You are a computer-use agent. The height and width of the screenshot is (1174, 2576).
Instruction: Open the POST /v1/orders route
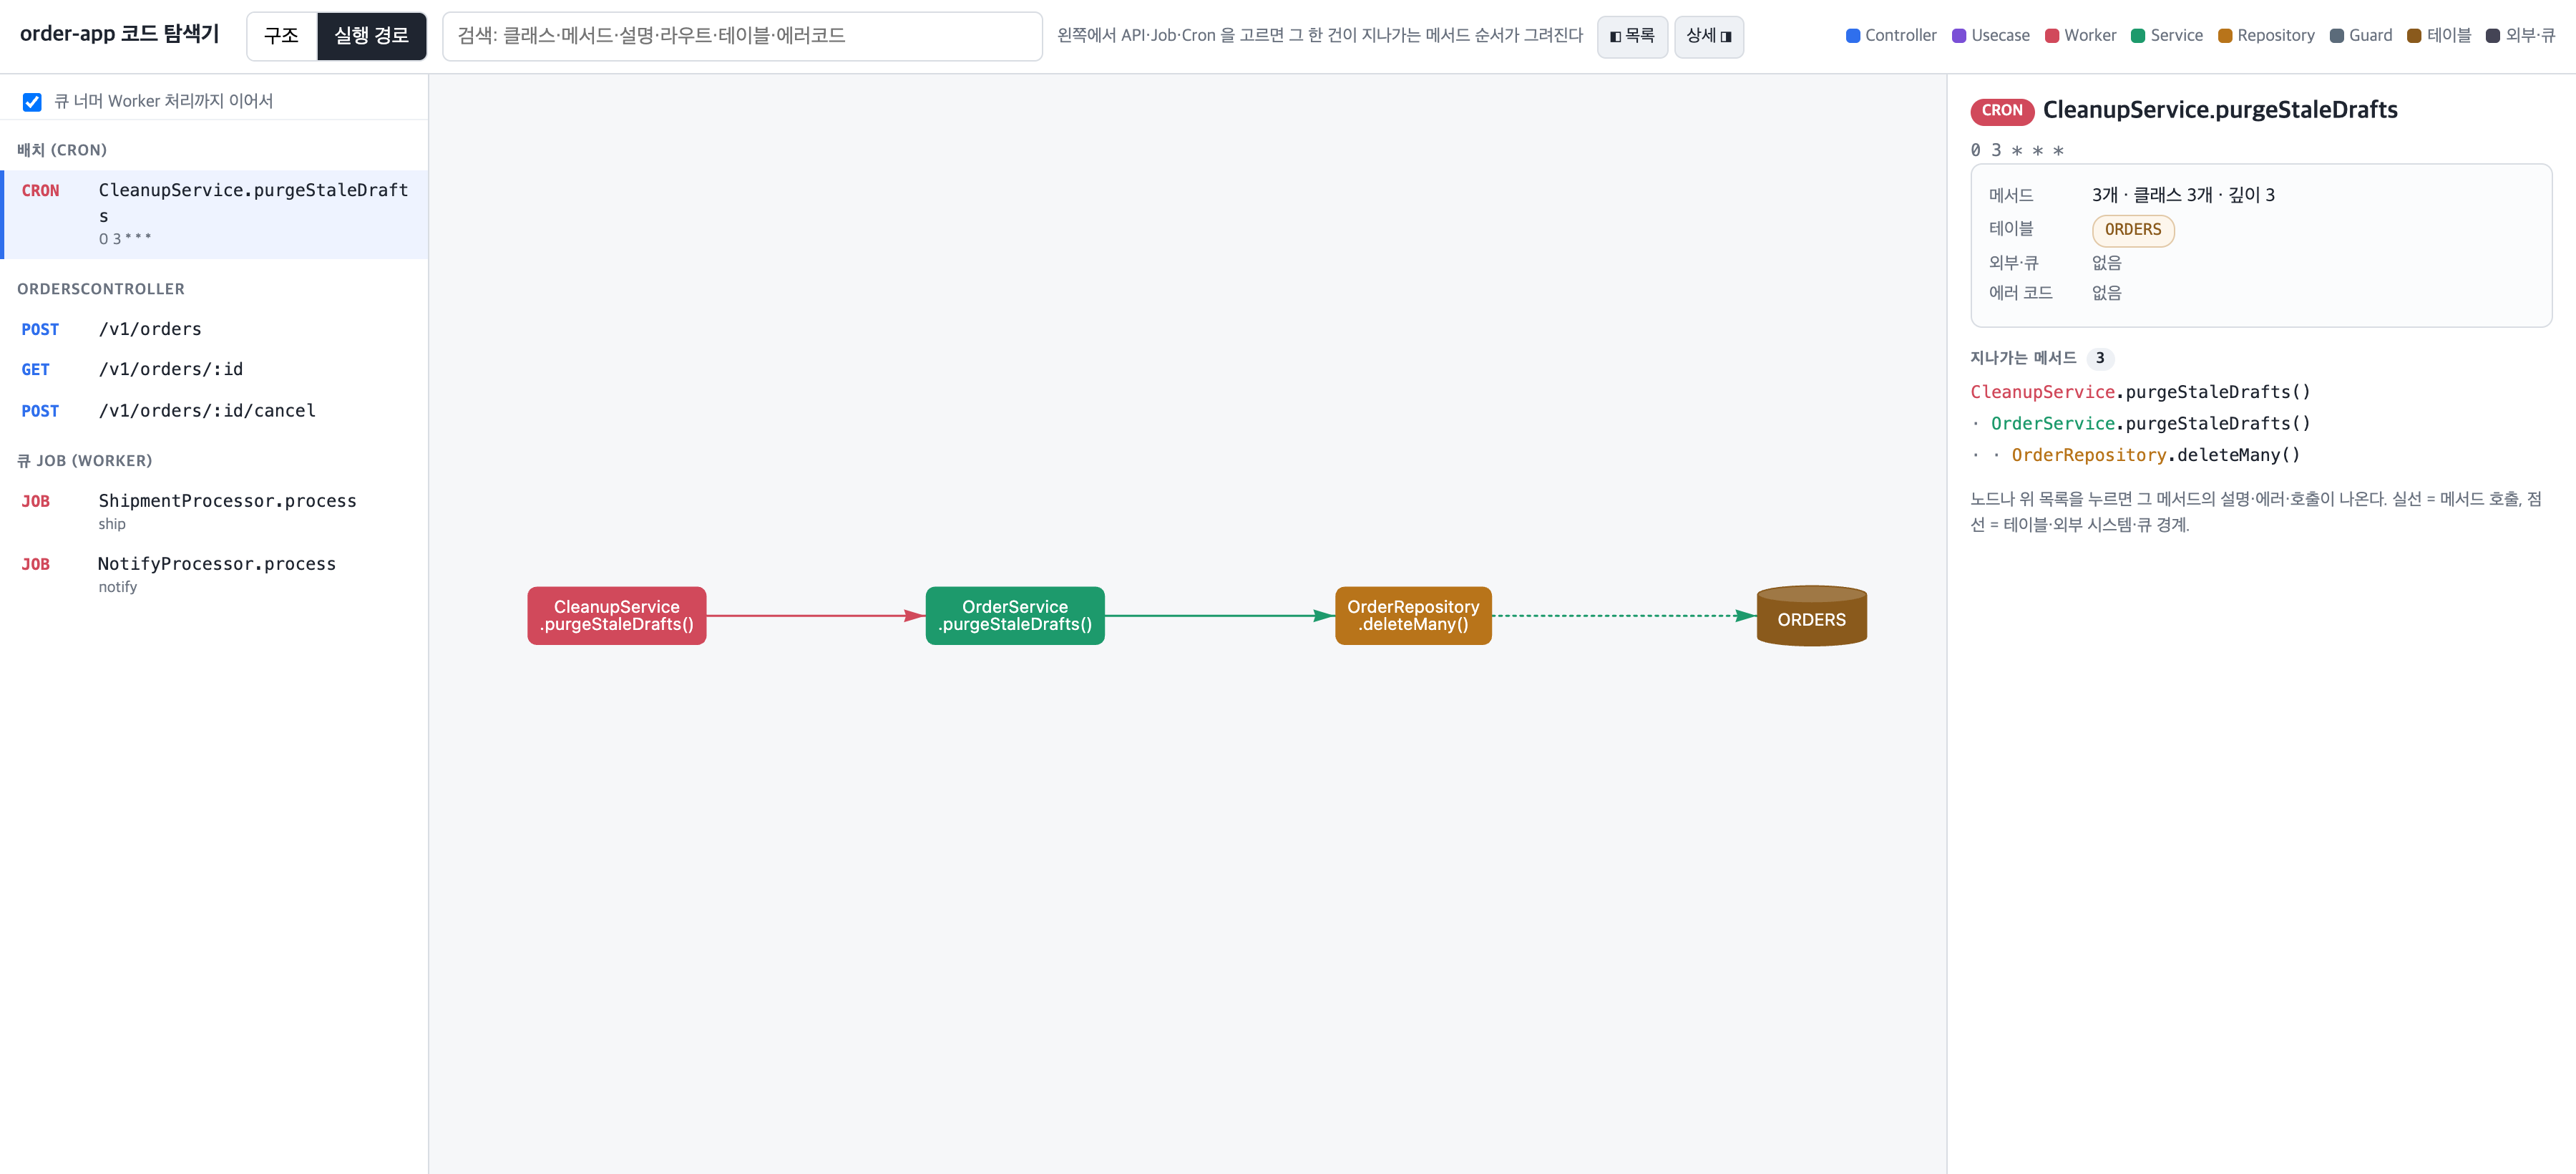point(215,329)
